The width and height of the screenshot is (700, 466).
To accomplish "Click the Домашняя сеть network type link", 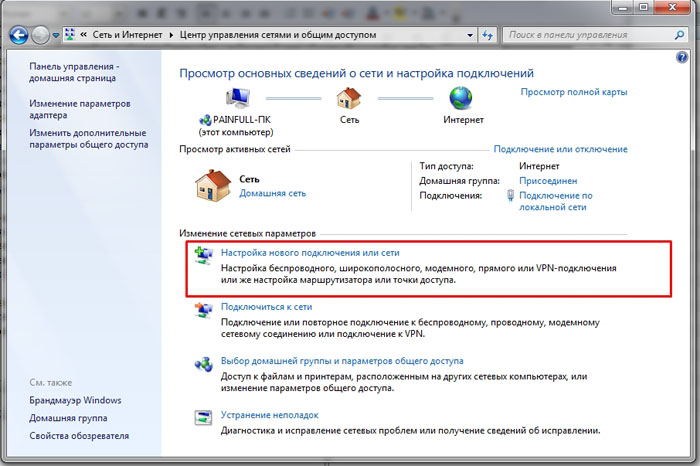I will point(272,193).
